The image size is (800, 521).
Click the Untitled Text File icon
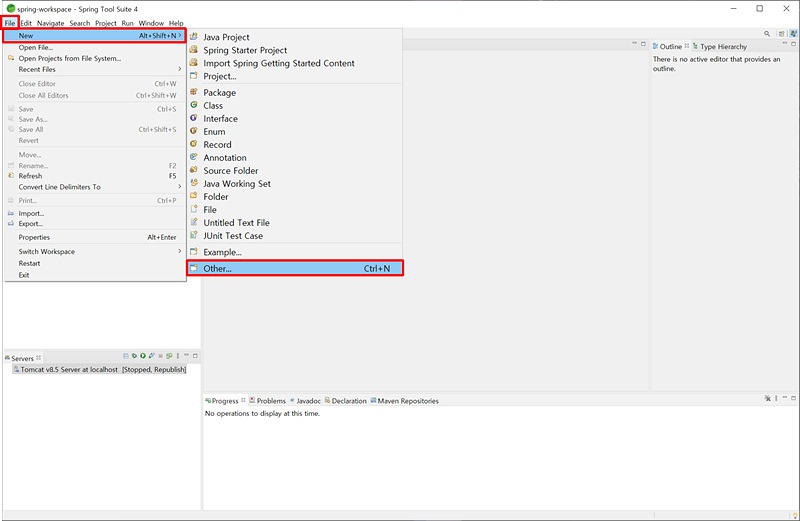(x=194, y=222)
